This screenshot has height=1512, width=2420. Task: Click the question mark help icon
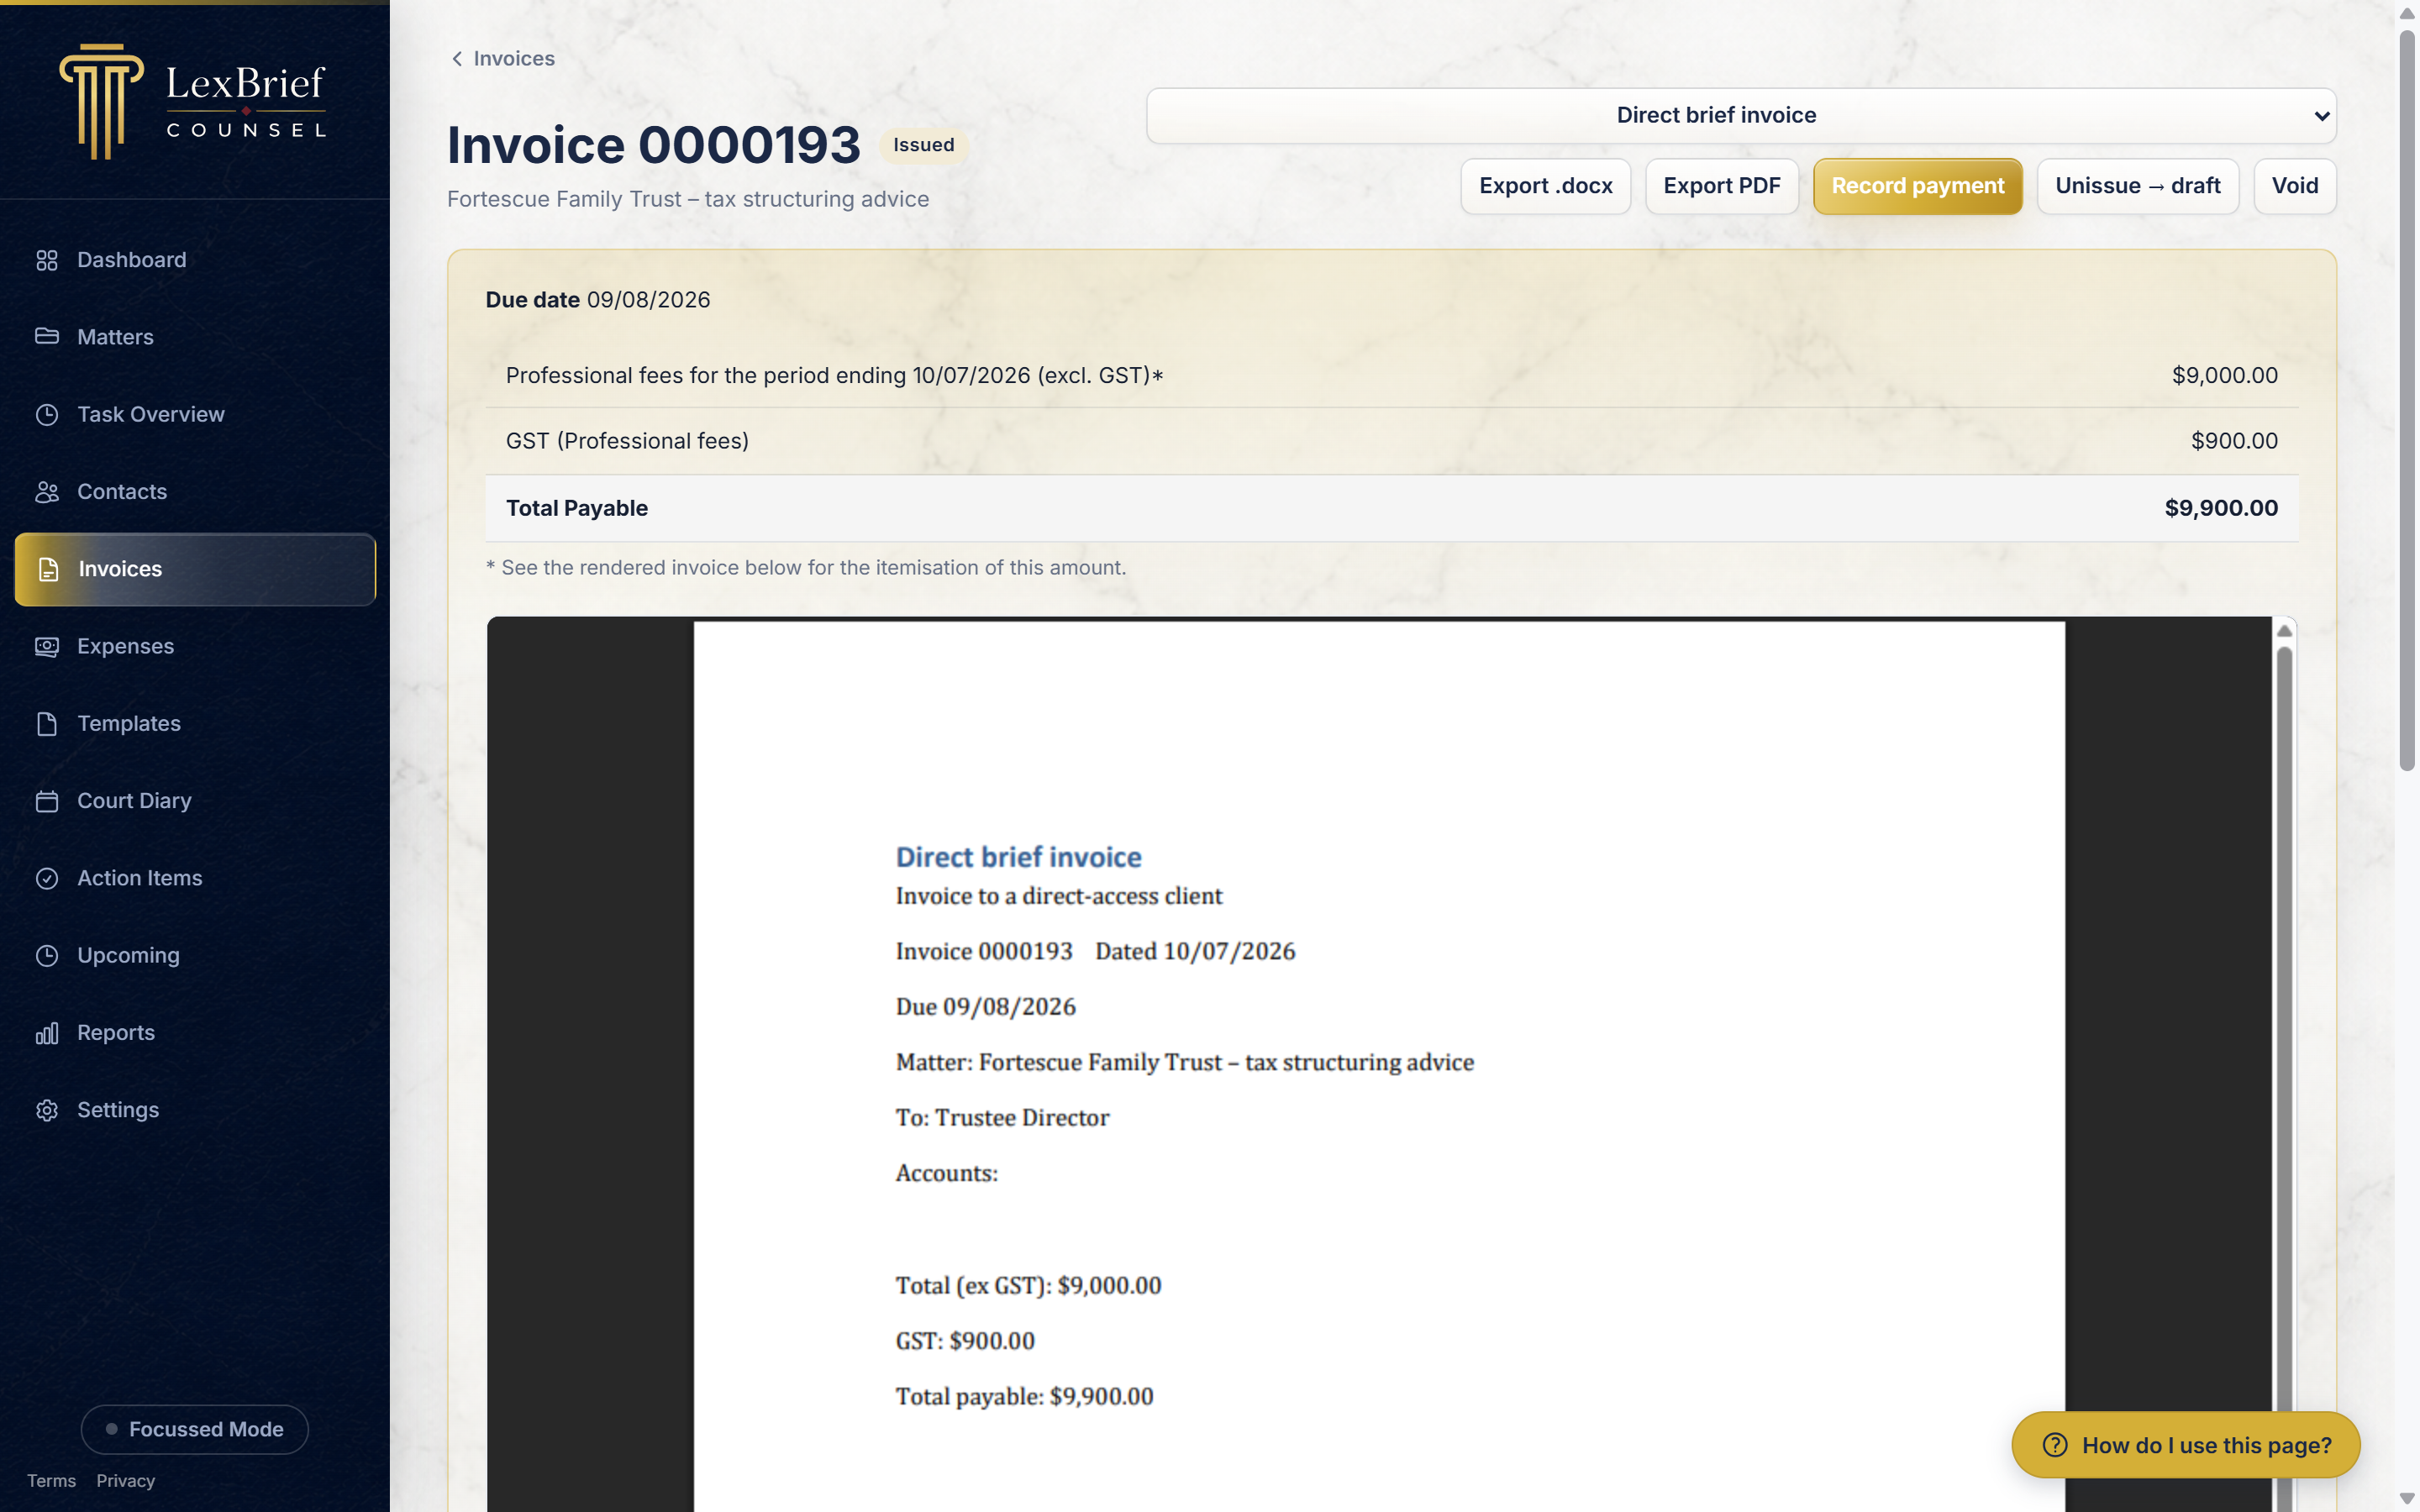tap(2054, 1445)
